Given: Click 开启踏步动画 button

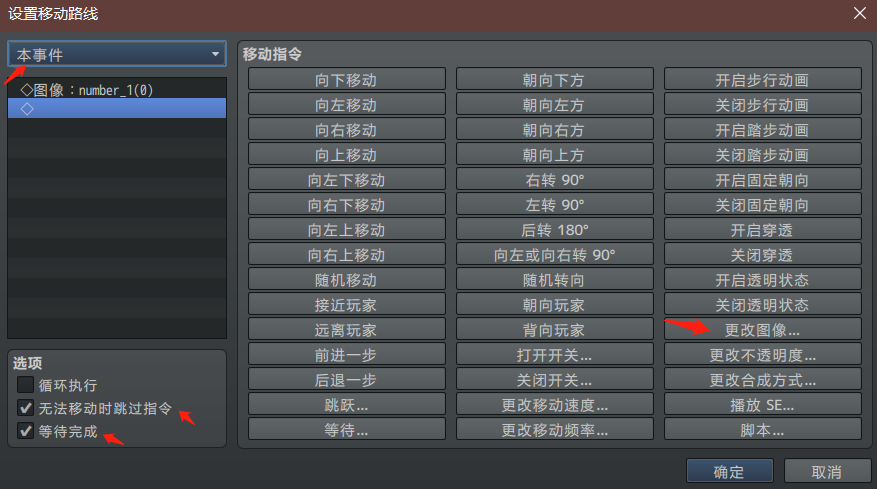Looking at the screenshot, I should (x=763, y=130).
